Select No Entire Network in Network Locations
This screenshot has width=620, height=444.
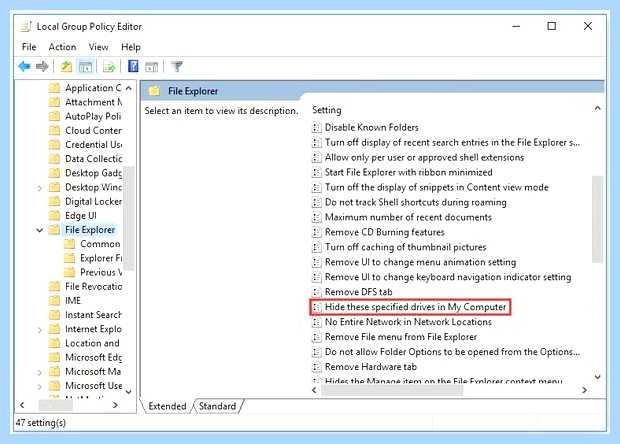coord(408,322)
